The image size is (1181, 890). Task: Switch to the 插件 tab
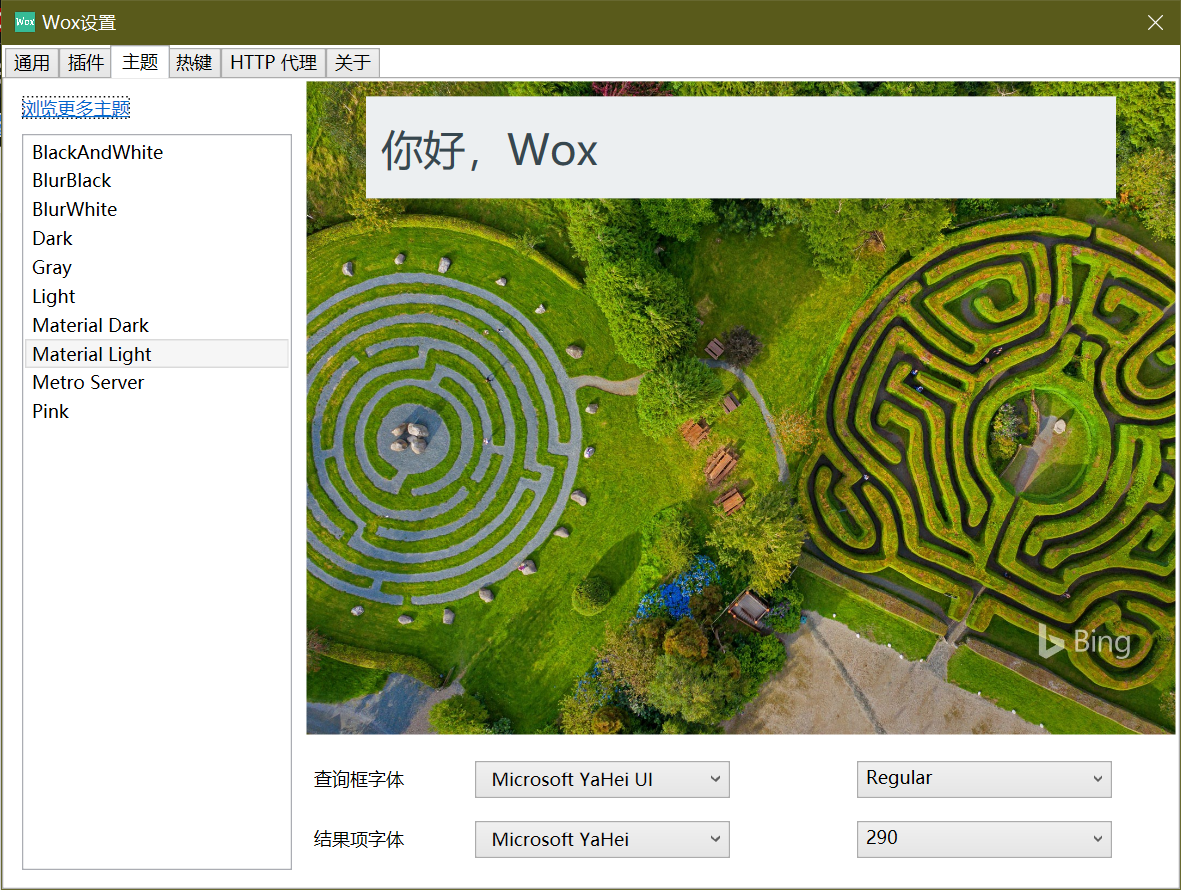(x=86, y=62)
